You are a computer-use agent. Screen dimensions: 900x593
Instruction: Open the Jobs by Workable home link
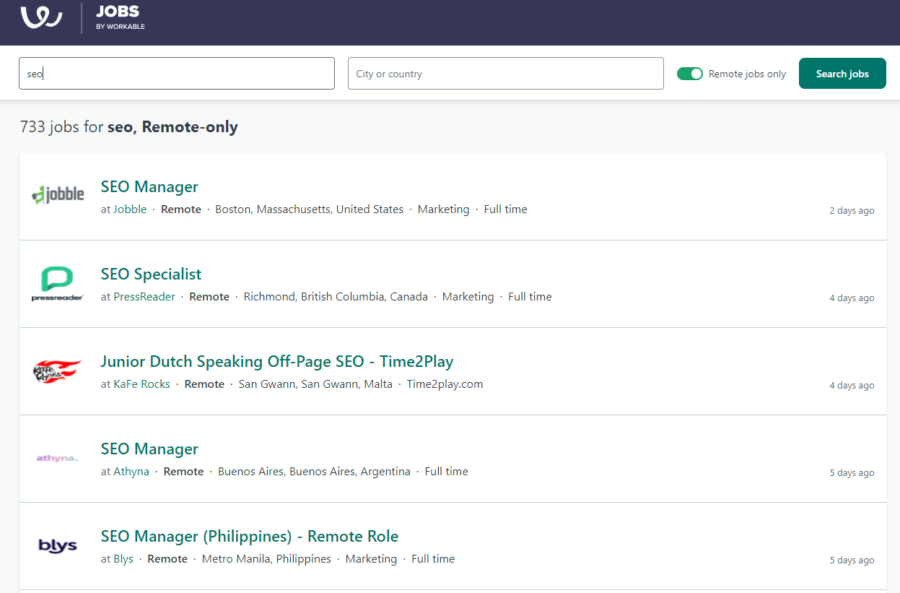tap(120, 17)
